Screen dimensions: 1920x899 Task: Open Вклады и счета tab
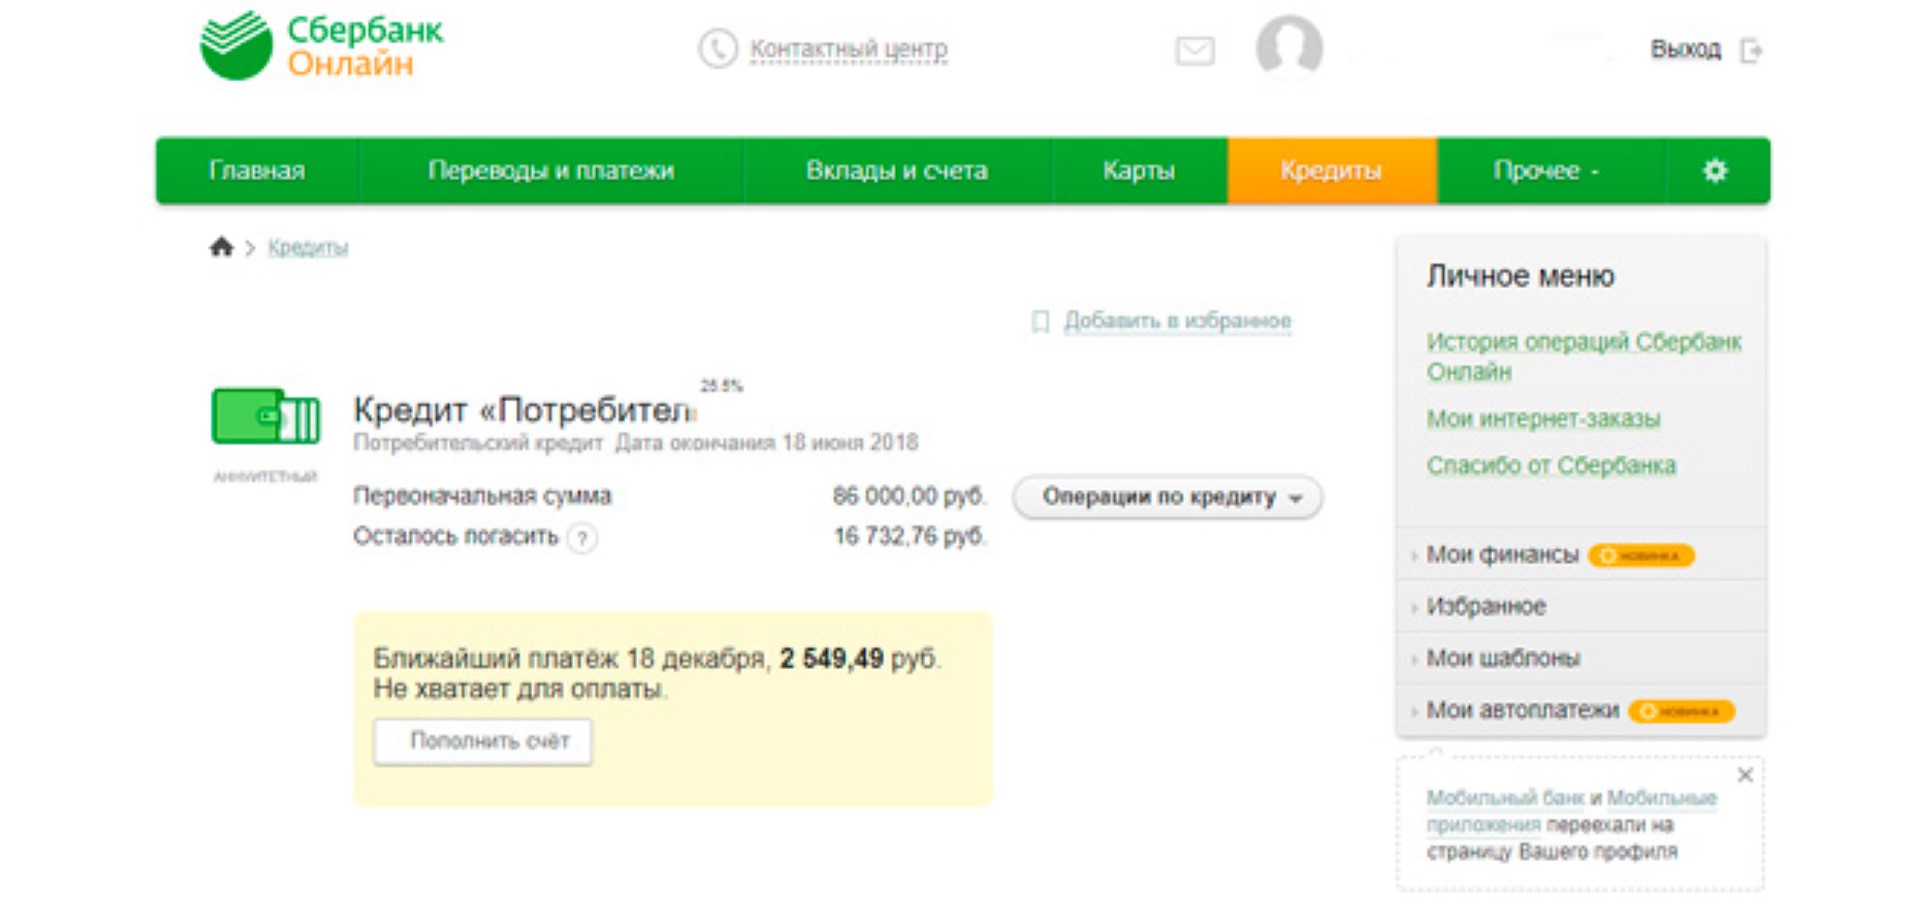click(897, 171)
